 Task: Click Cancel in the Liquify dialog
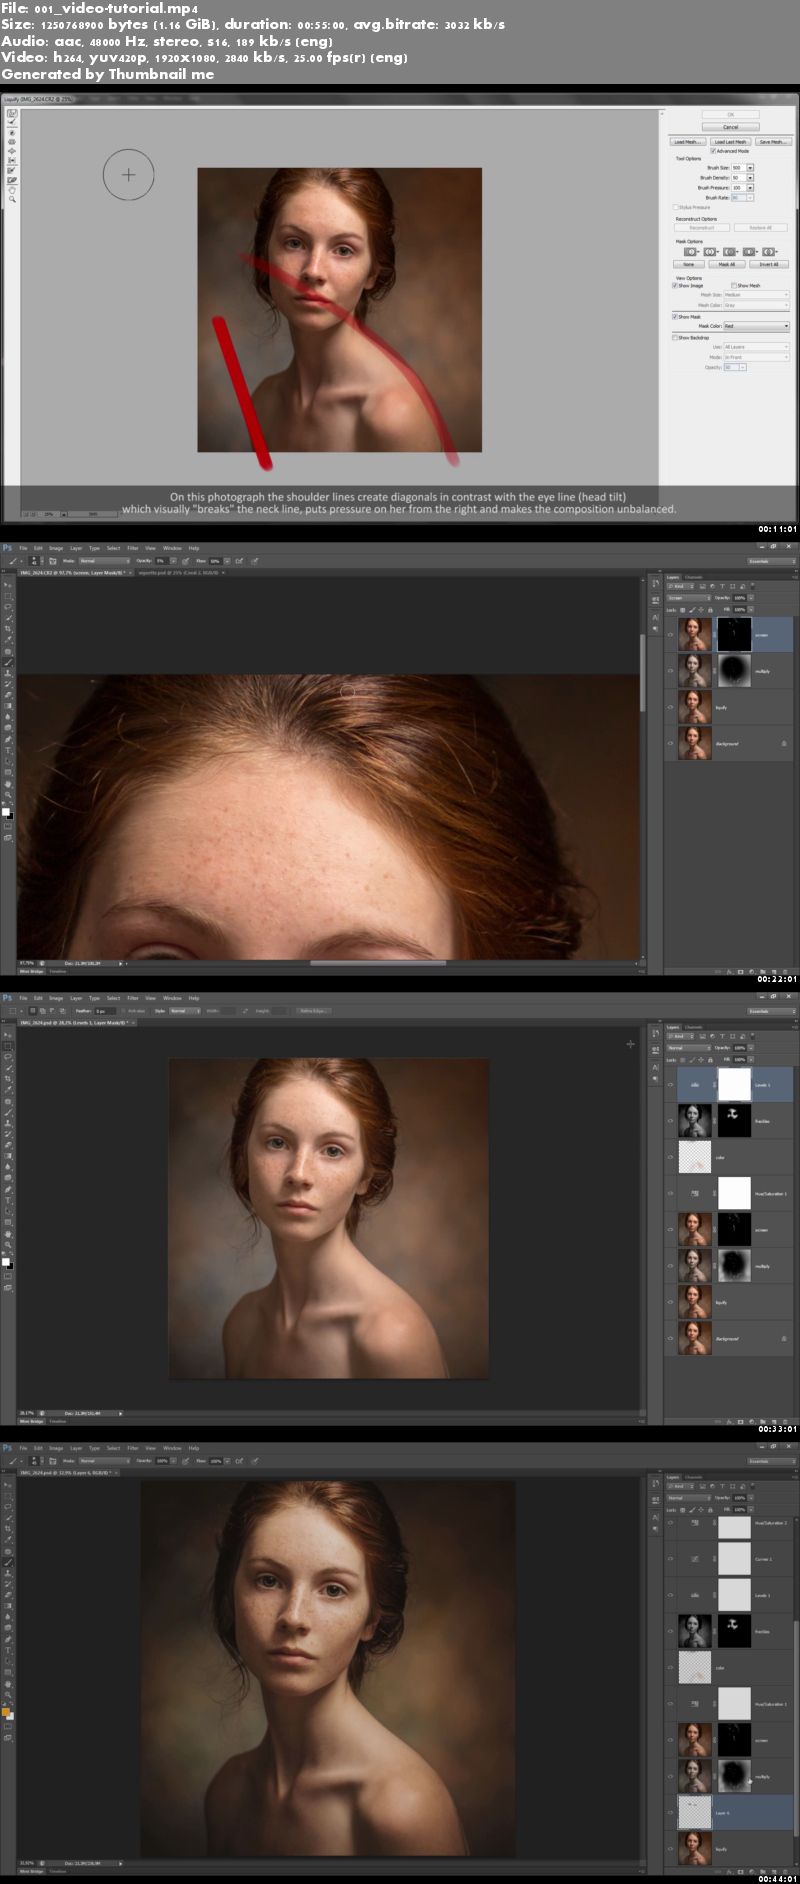click(x=731, y=127)
